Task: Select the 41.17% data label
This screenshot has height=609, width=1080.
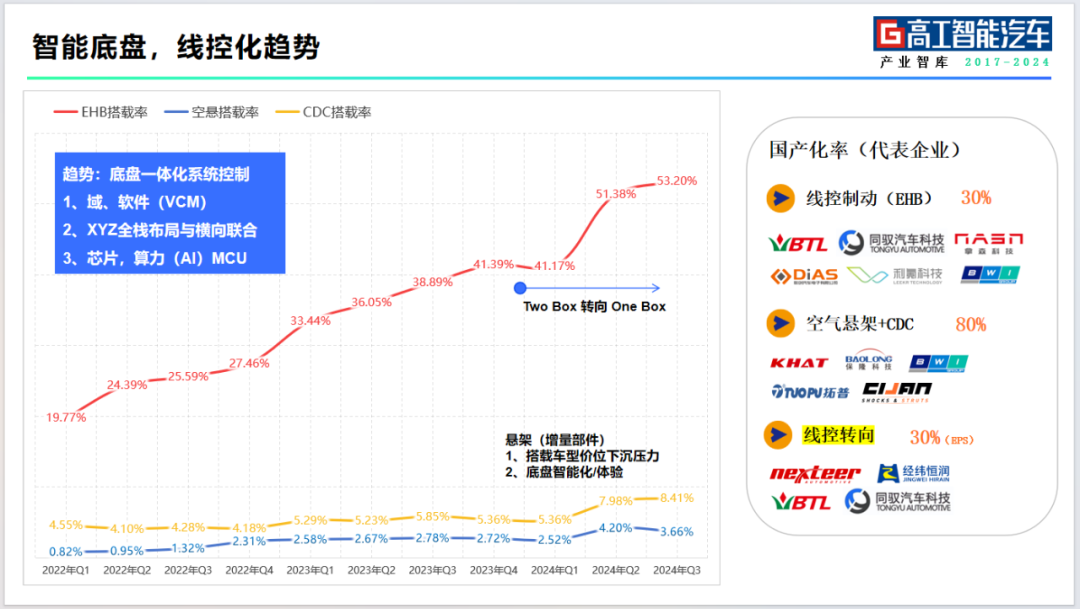Action: pos(554,265)
